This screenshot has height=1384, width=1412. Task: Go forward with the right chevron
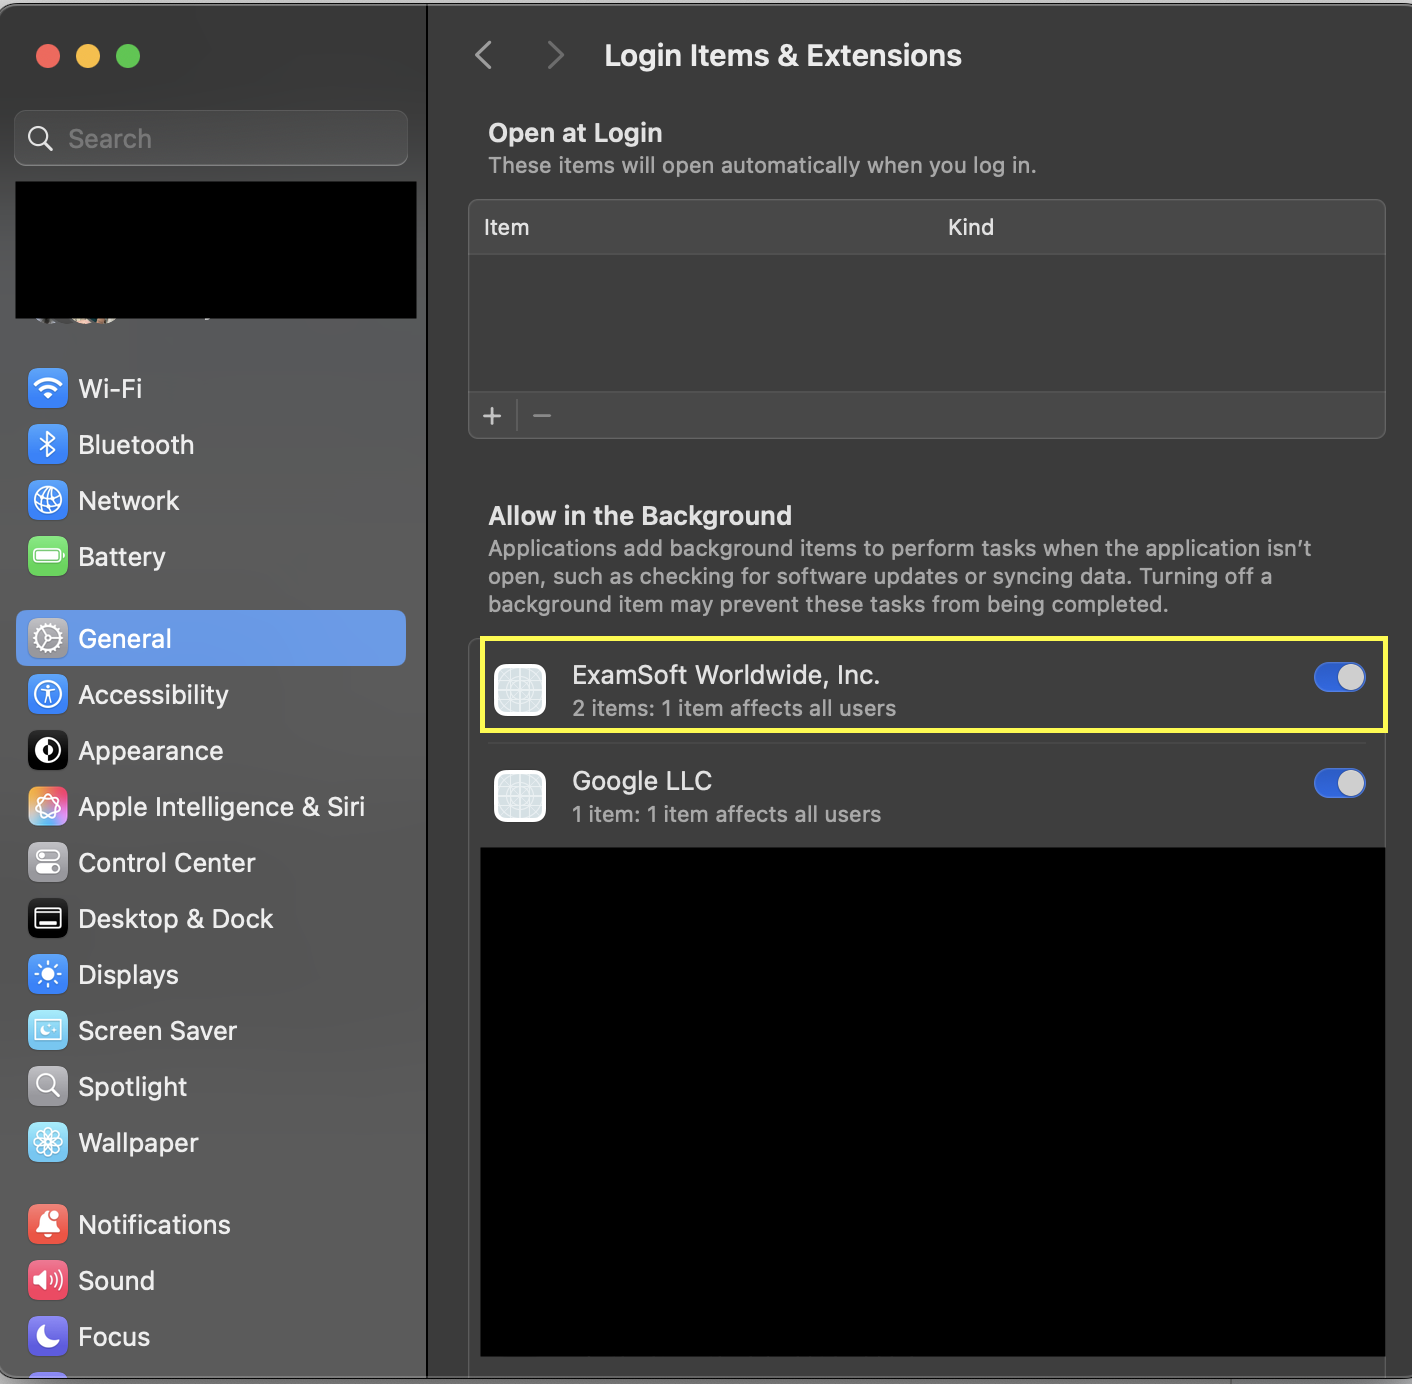pyautogui.click(x=556, y=55)
